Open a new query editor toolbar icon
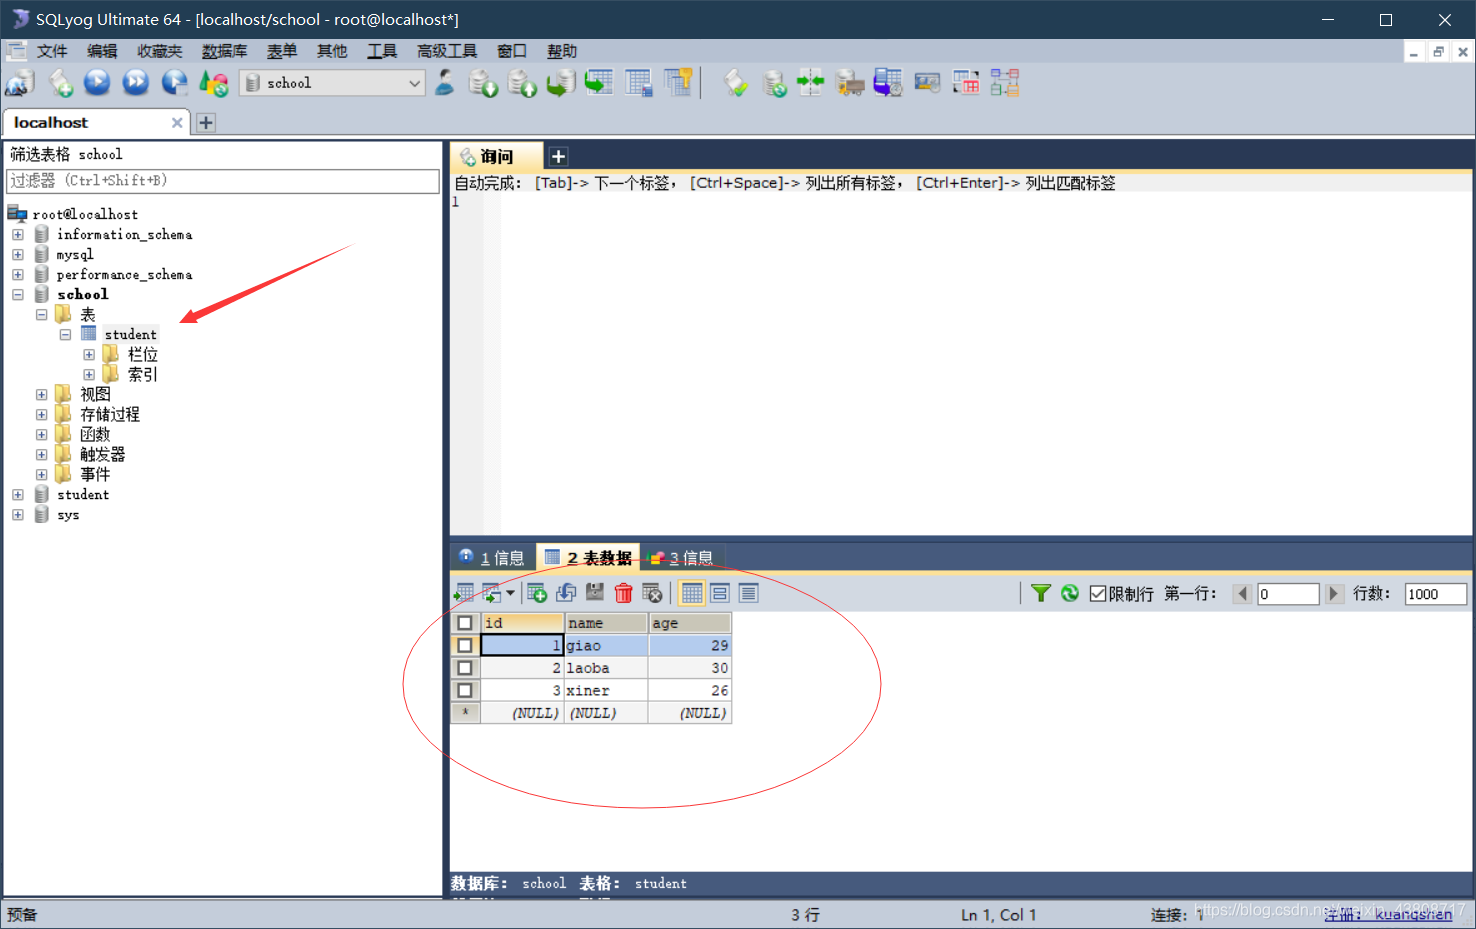 pos(60,83)
